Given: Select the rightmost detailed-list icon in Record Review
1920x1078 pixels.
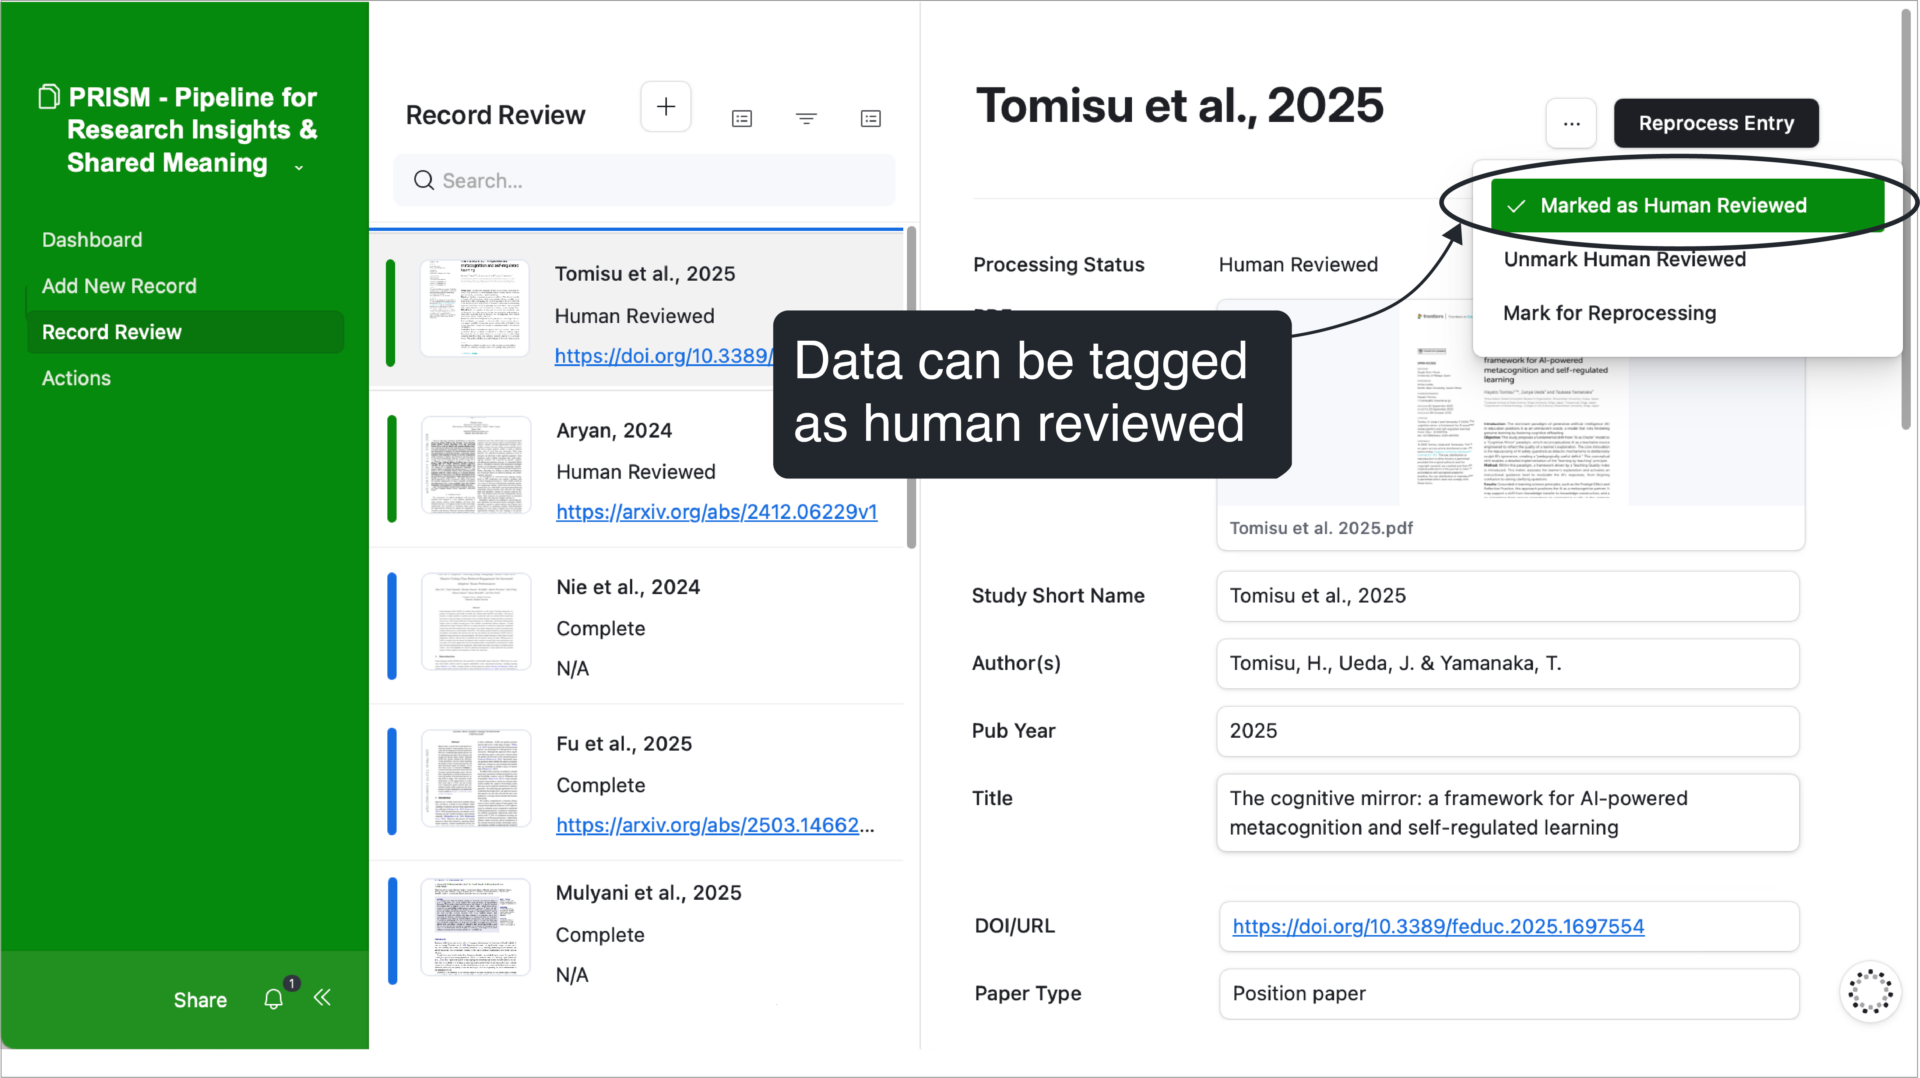Looking at the screenshot, I should point(871,118).
